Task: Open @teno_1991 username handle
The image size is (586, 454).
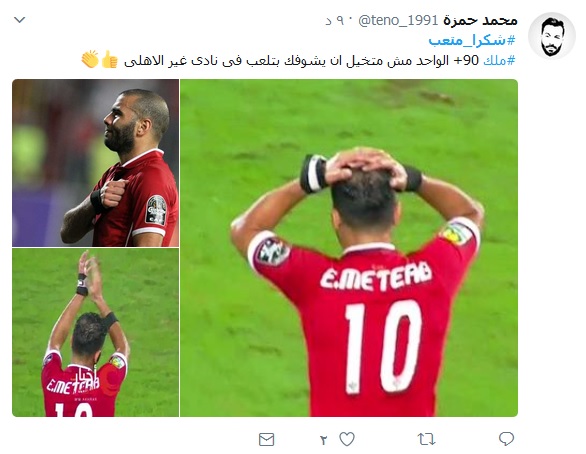Action: [x=398, y=20]
